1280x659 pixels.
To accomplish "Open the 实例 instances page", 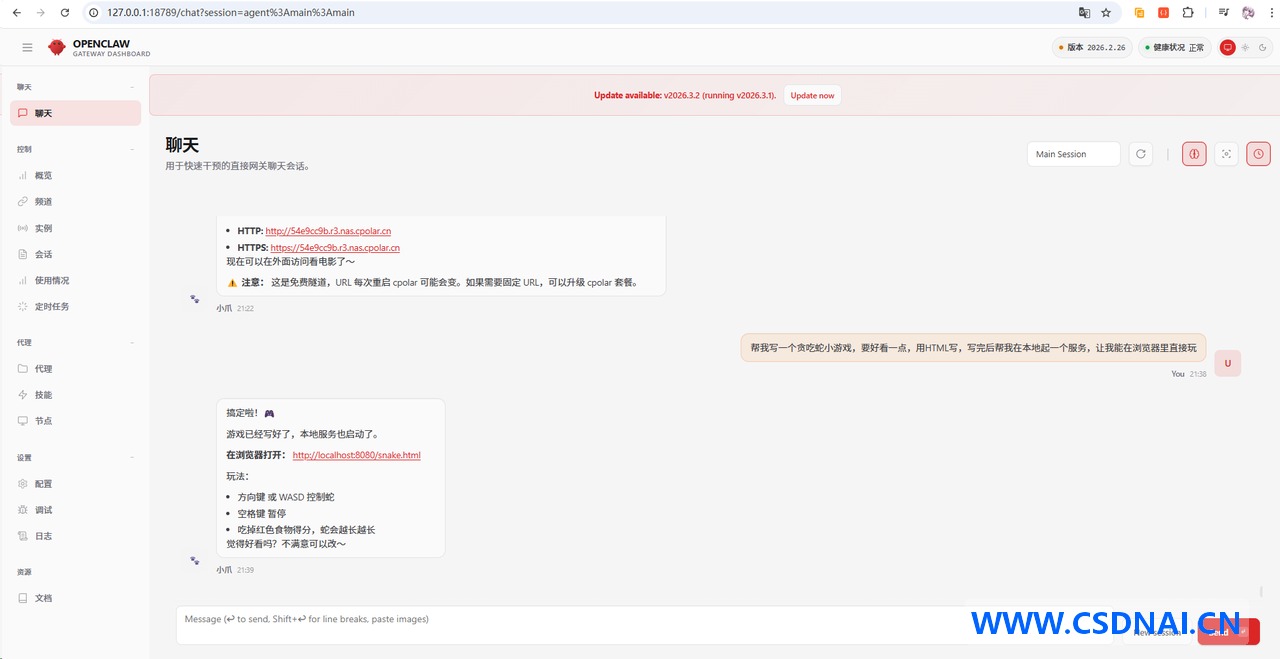I will pyautogui.click(x=76, y=228).
